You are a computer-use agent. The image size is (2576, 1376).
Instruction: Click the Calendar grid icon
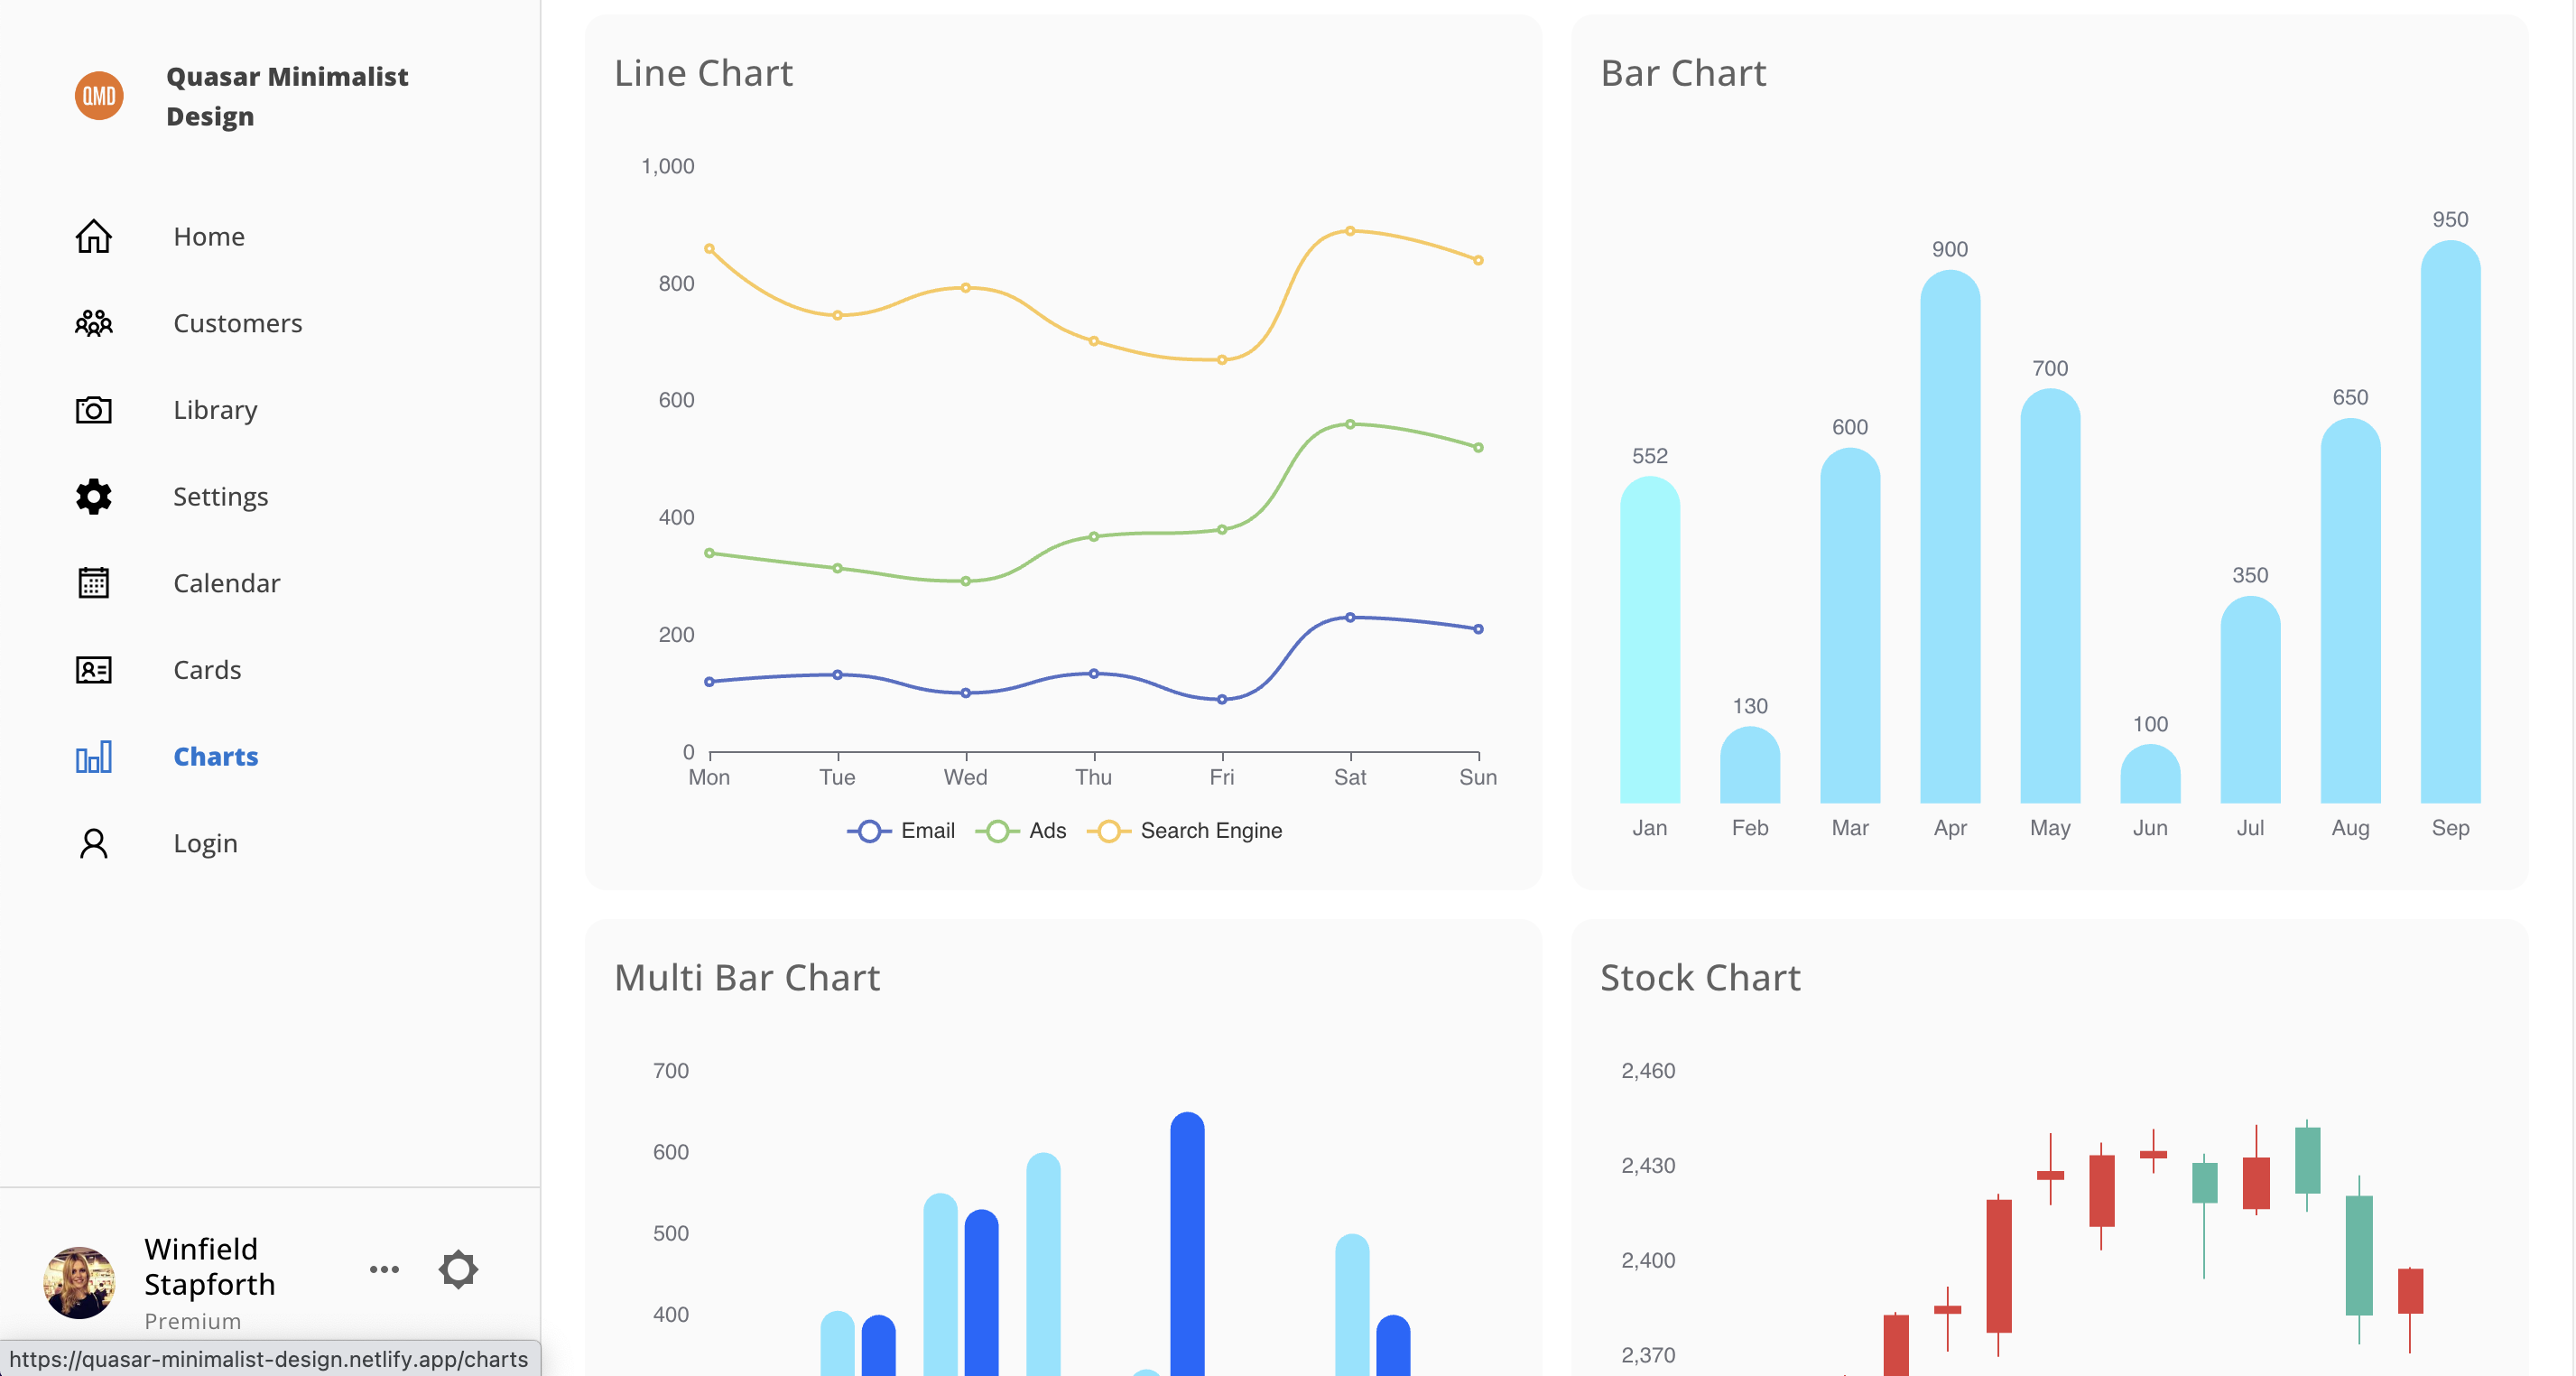tap(94, 583)
